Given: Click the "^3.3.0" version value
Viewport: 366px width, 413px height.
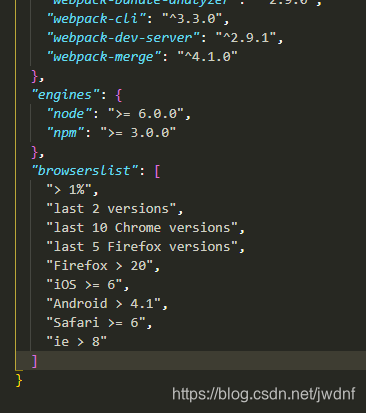Looking at the screenshot, I should point(192,19).
